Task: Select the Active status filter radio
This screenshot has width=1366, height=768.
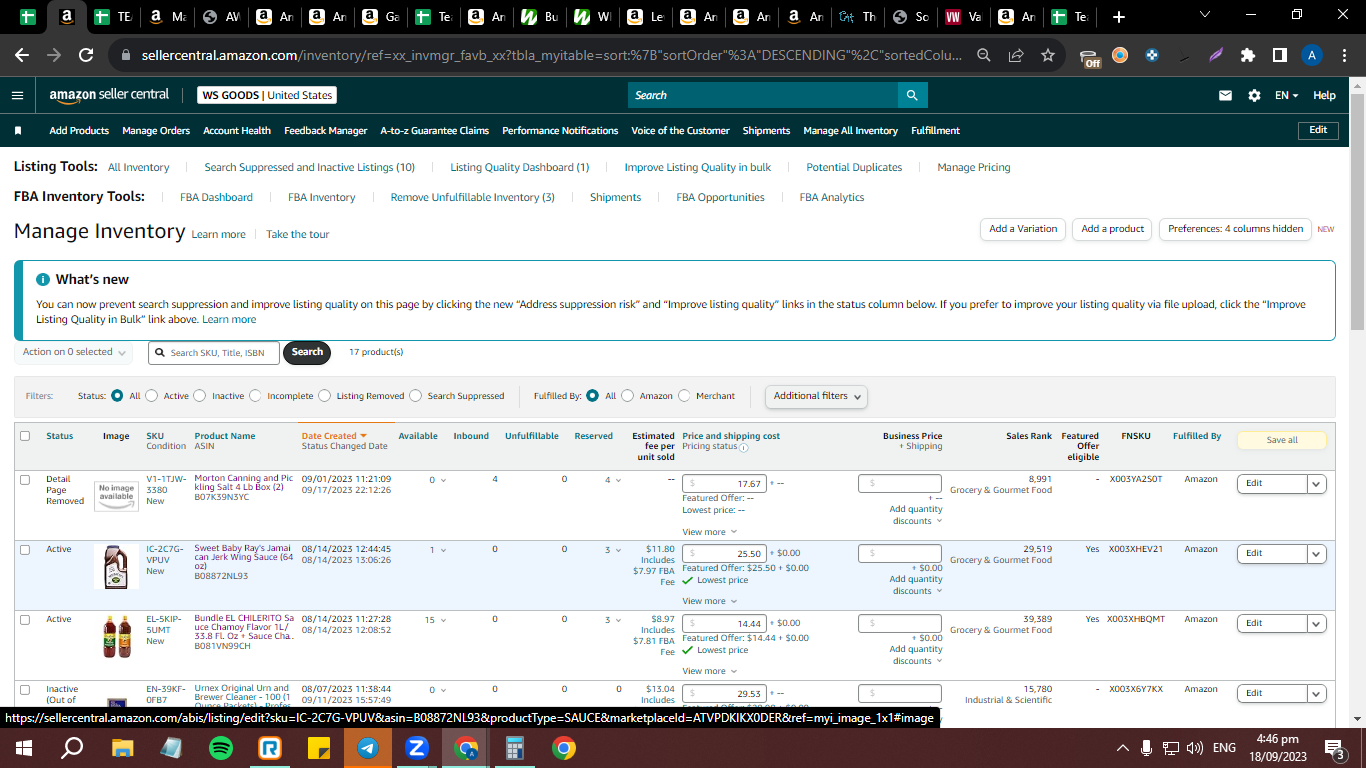Action: (152, 396)
